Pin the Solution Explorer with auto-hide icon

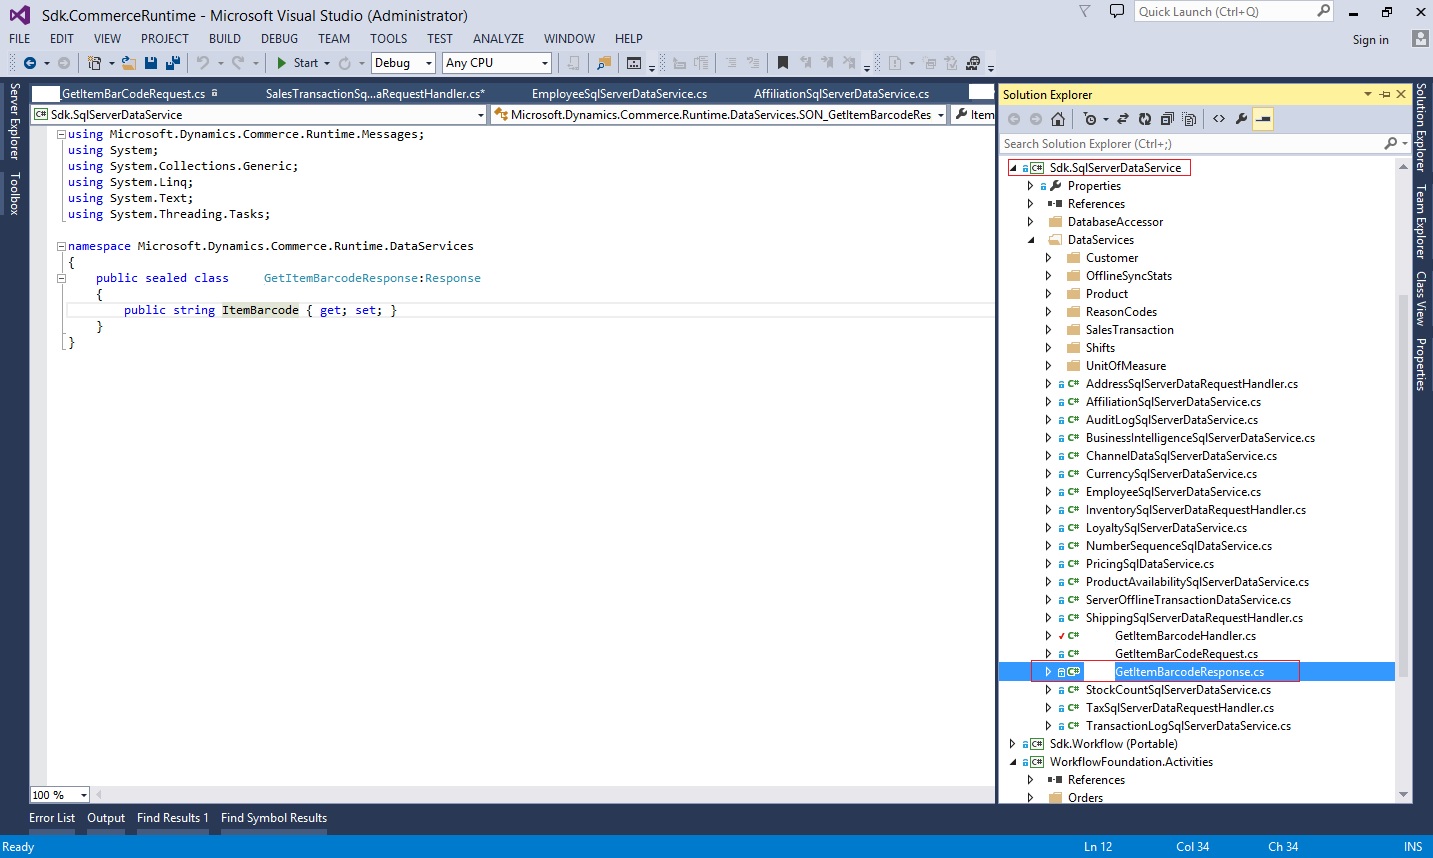tap(1385, 95)
